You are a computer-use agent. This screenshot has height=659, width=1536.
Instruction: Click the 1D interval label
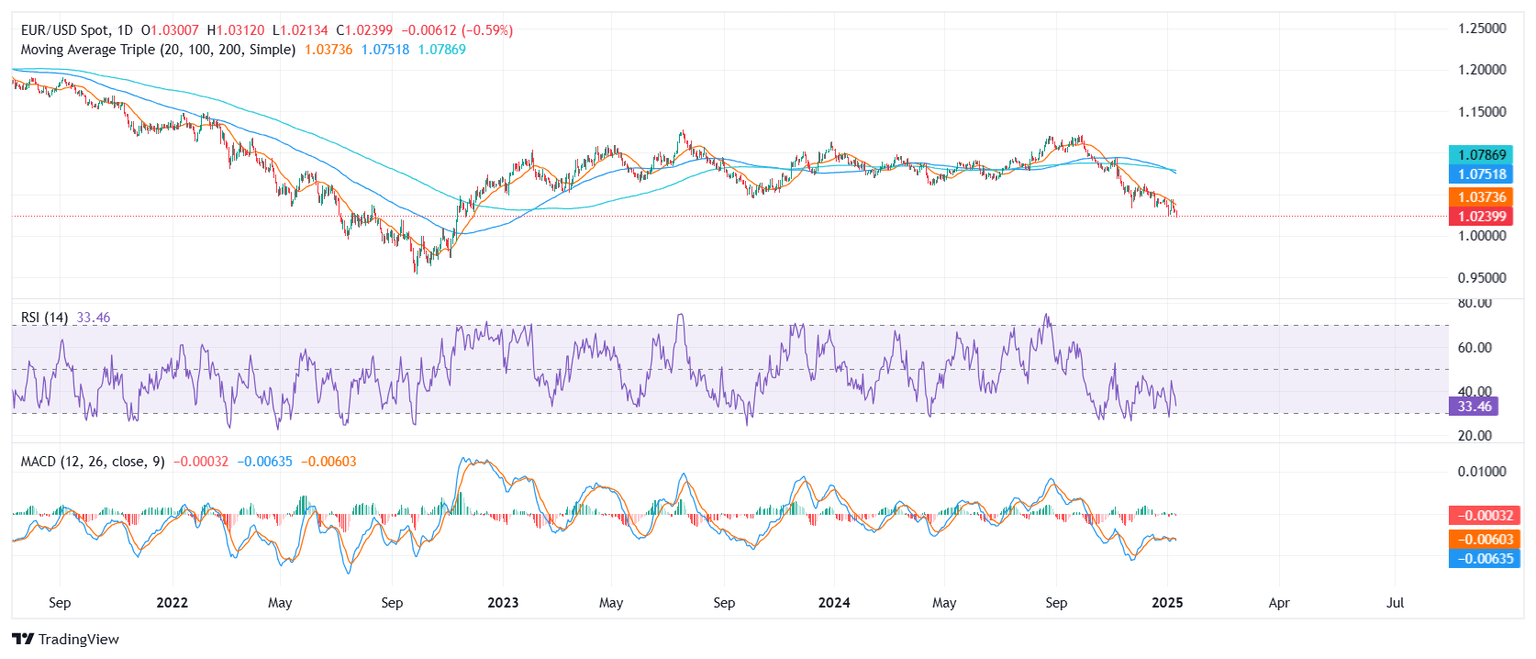pyautogui.click(x=125, y=31)
